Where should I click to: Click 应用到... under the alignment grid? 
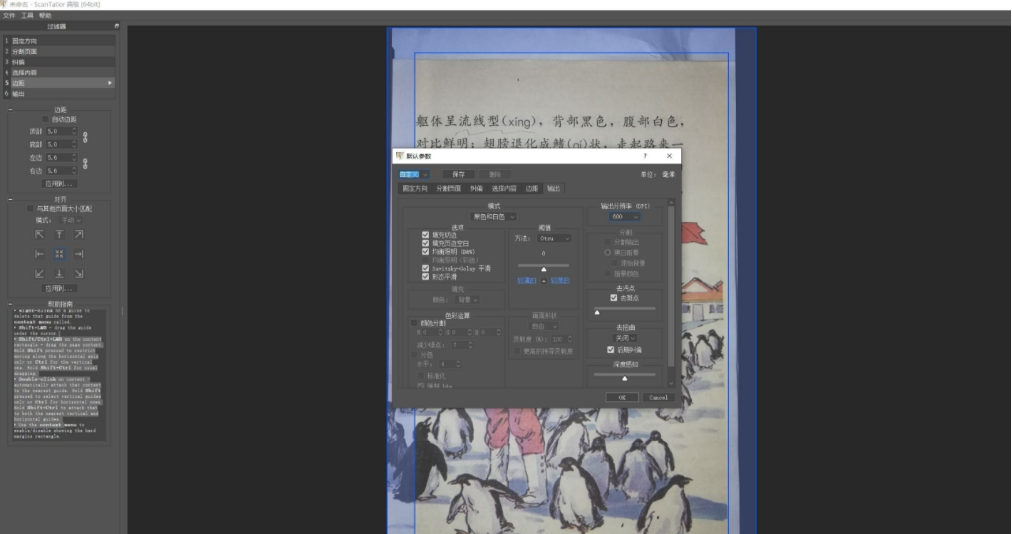tap(59, 289)
